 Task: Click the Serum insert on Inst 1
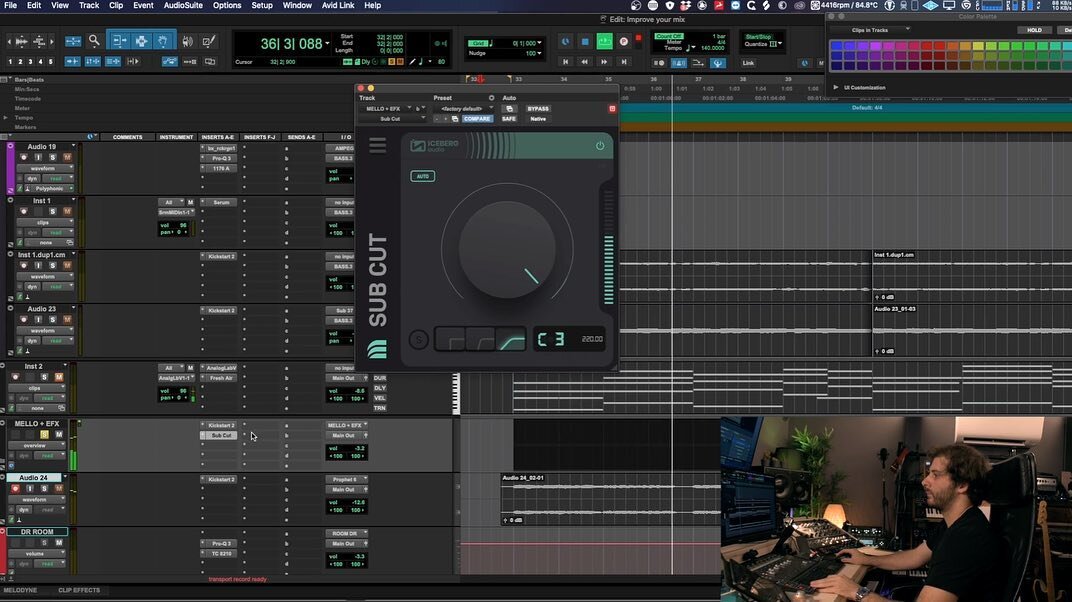(x=220, y=202)
